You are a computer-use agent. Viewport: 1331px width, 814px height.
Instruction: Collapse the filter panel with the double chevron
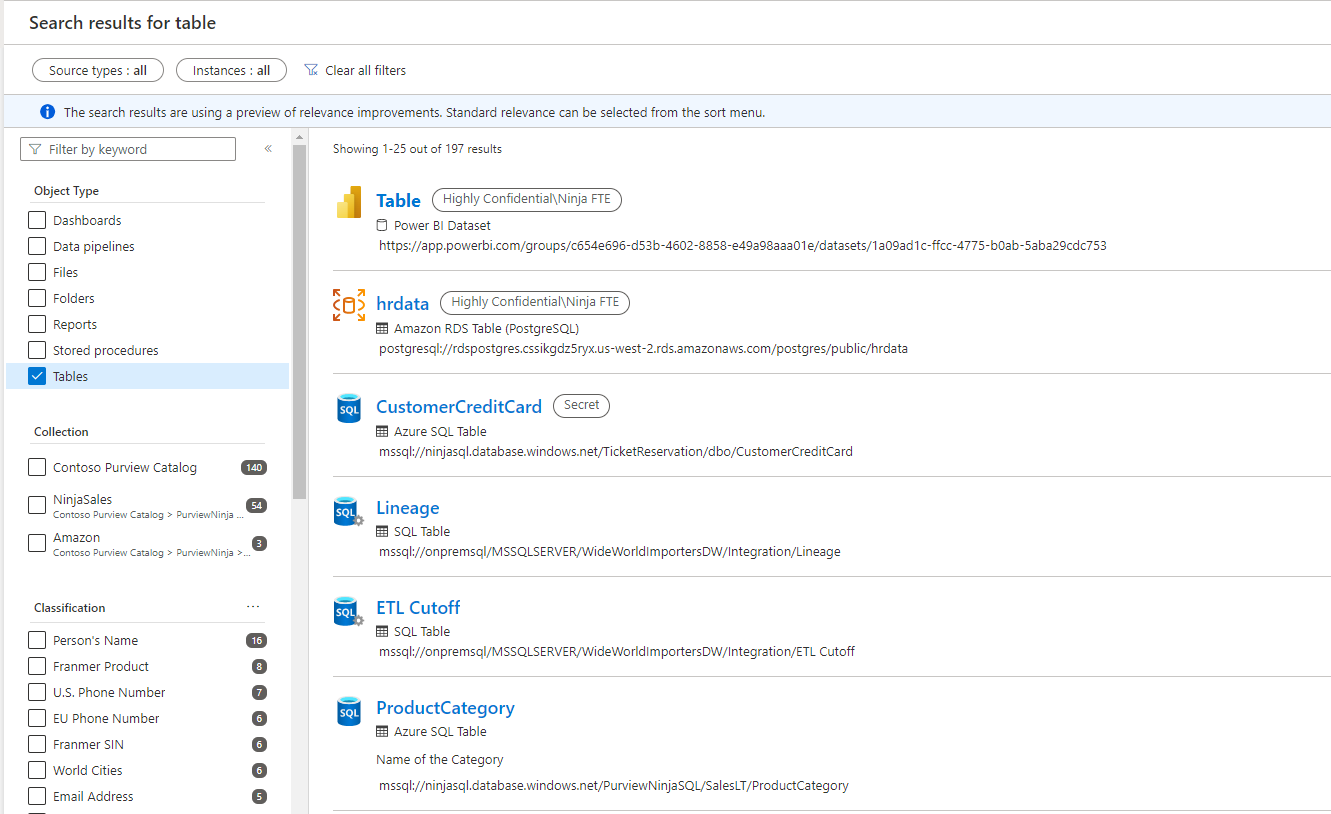268,149
